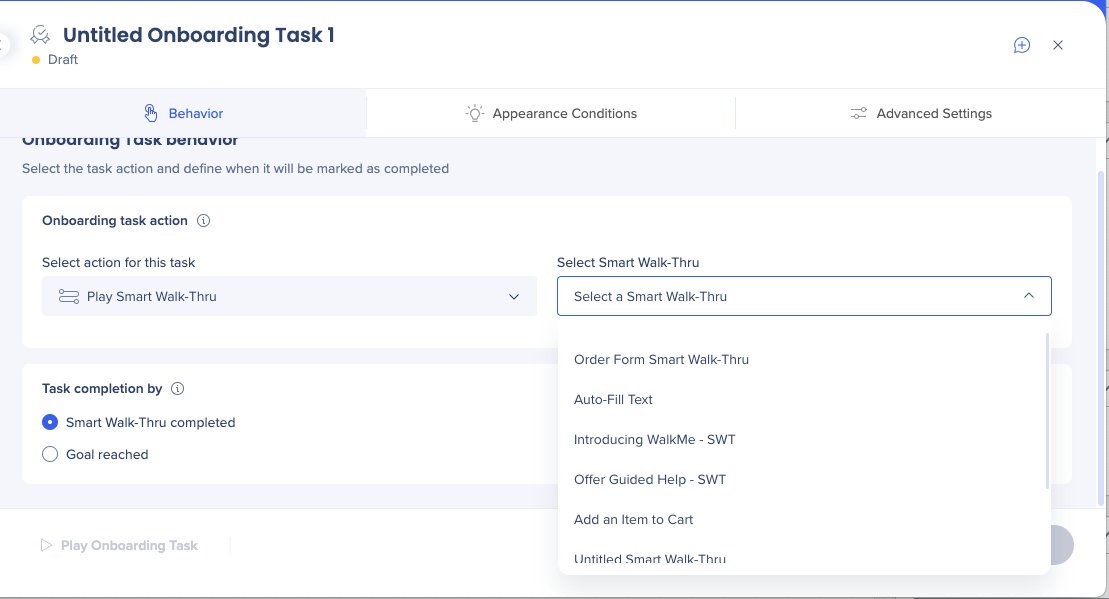Screen dimensions: 1109x599
Task: Choose Offer Guided Help - SWT option
Action: [x=801, y=479]
